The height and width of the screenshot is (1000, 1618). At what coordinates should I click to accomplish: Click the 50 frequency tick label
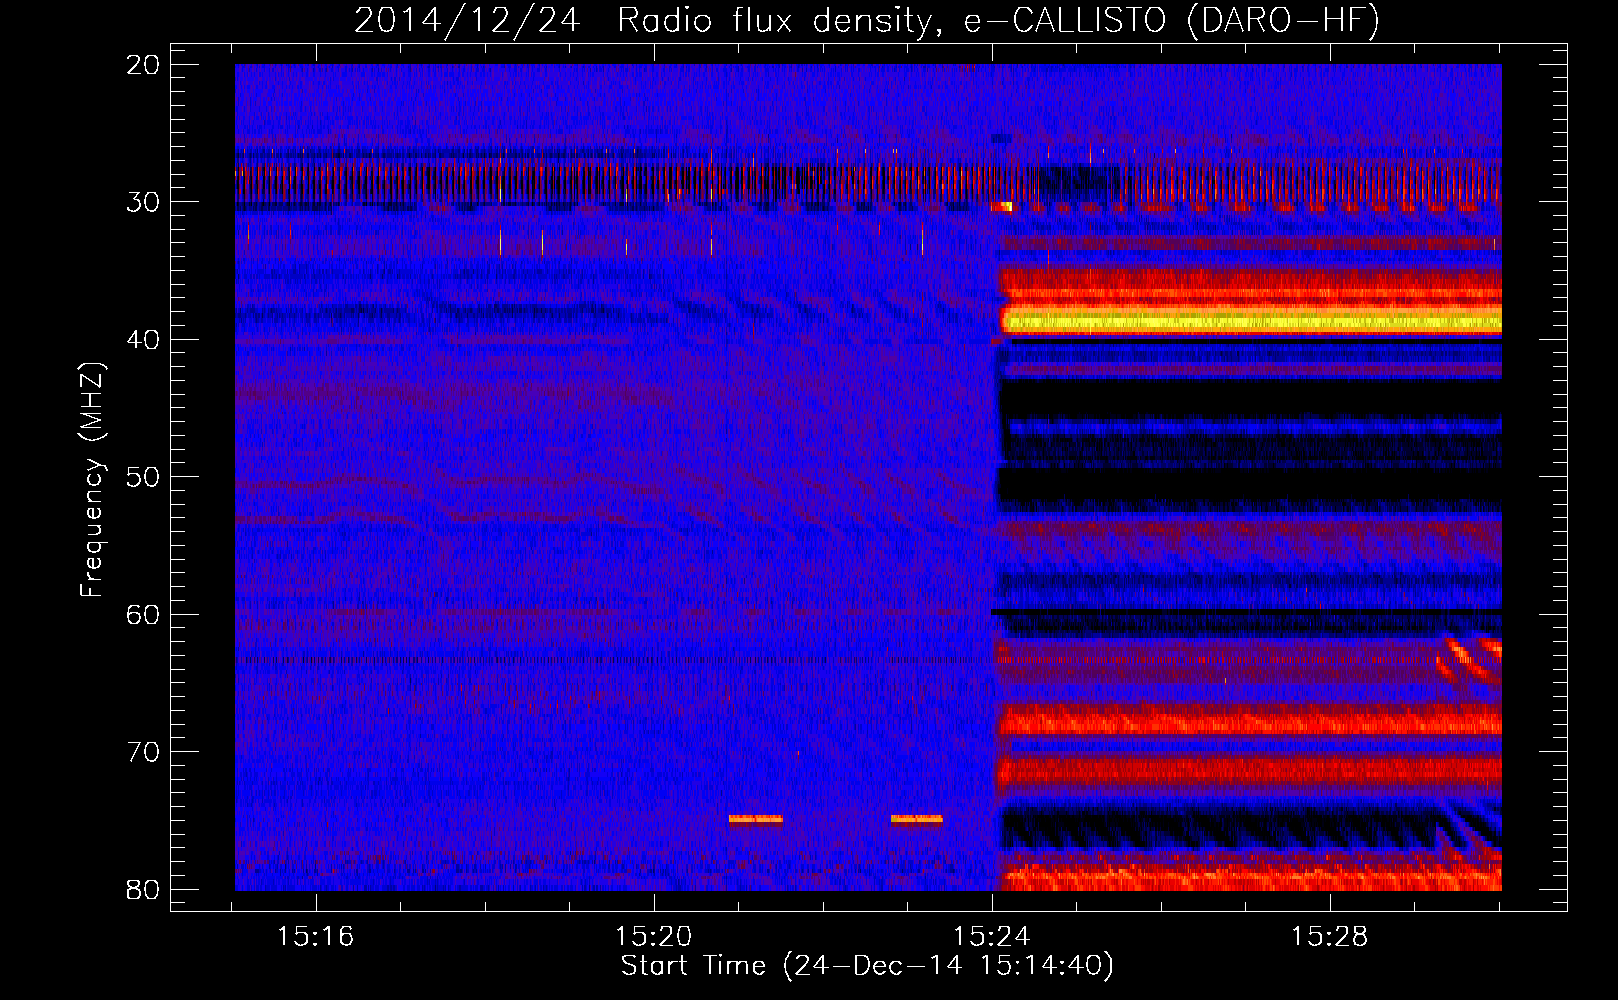[143, 477]
